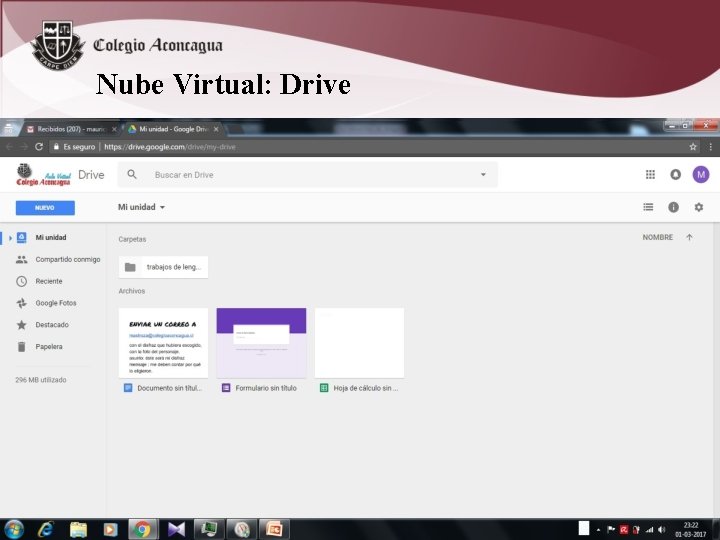Click the blue NUEVO button

tap(45, 208)
